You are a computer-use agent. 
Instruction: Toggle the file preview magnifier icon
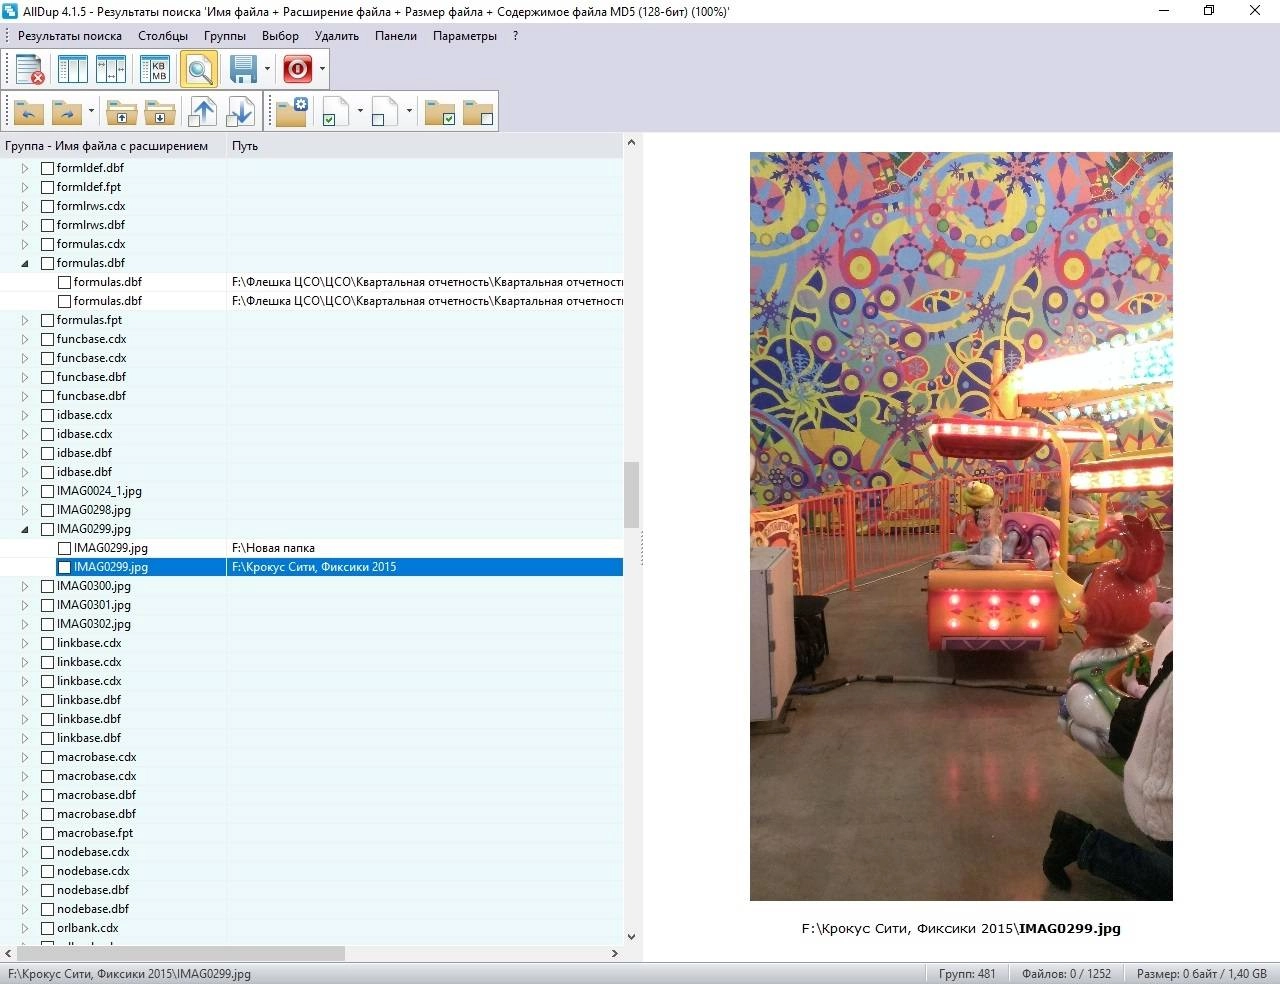[199, 69]
